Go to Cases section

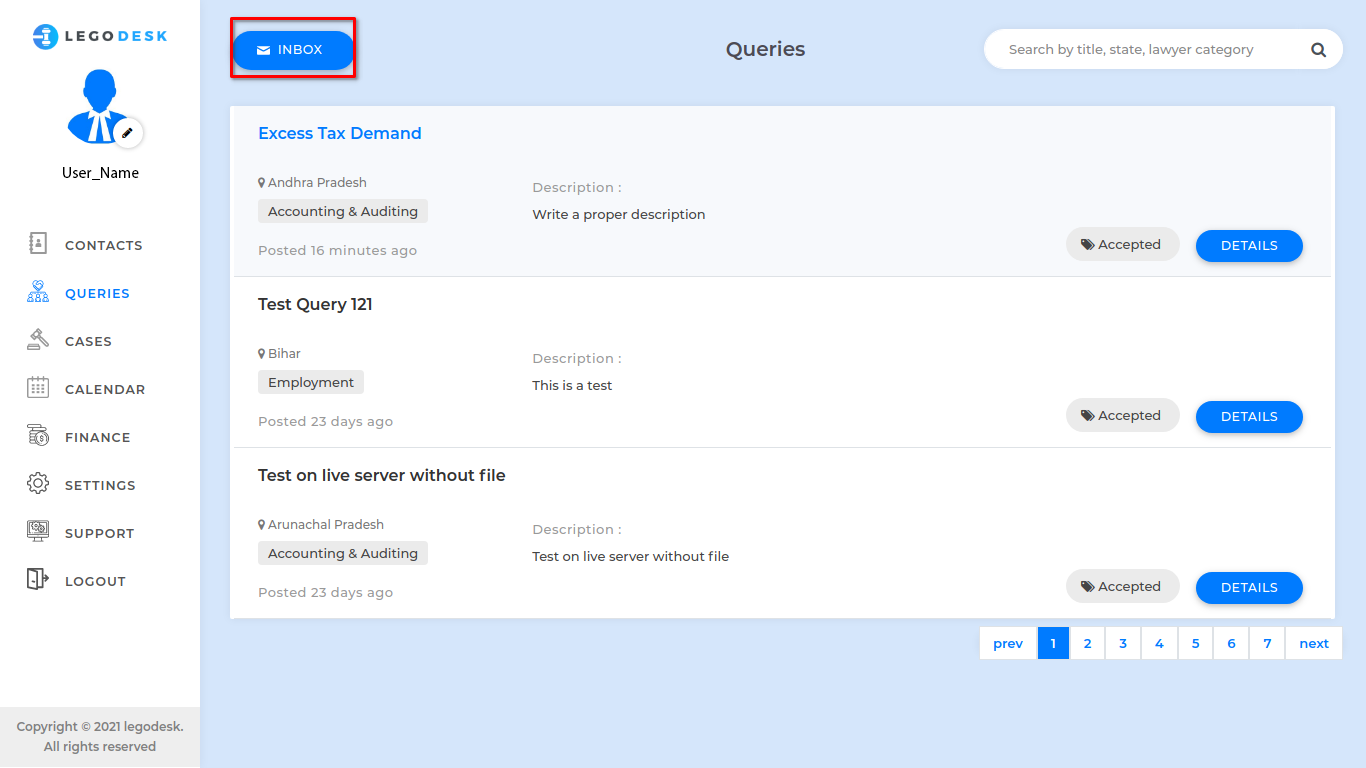[88, 341]
